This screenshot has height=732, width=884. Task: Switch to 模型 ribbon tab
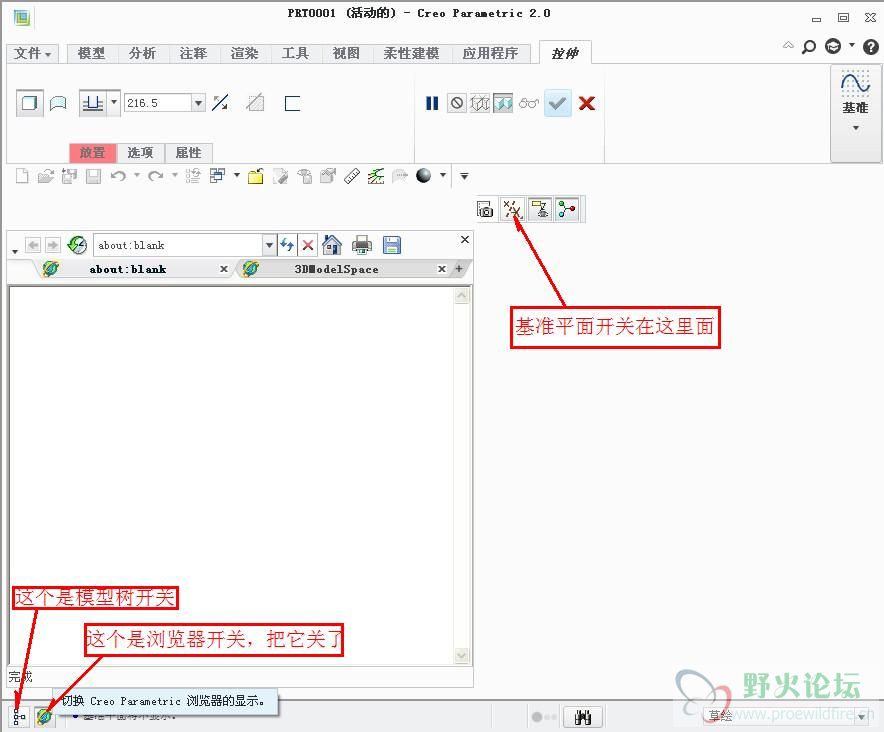click(x=91, y=54)
